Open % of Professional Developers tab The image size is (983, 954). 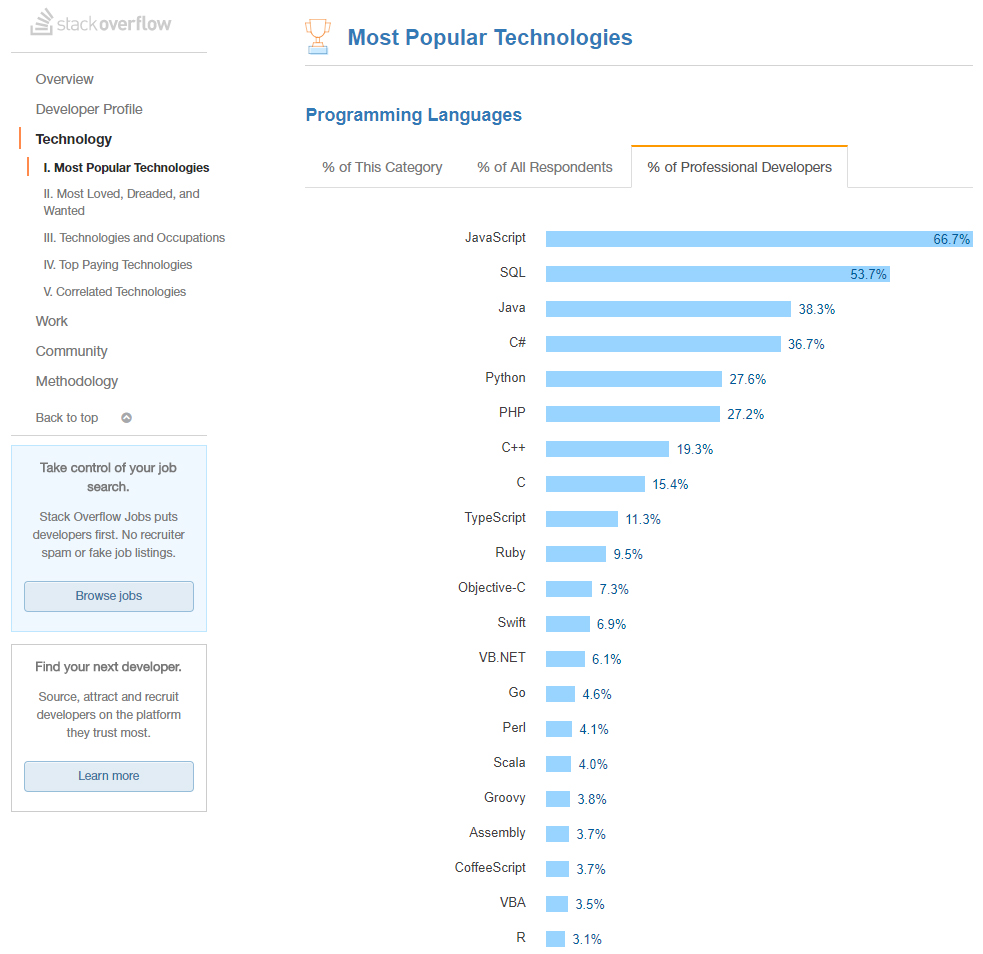739,167
